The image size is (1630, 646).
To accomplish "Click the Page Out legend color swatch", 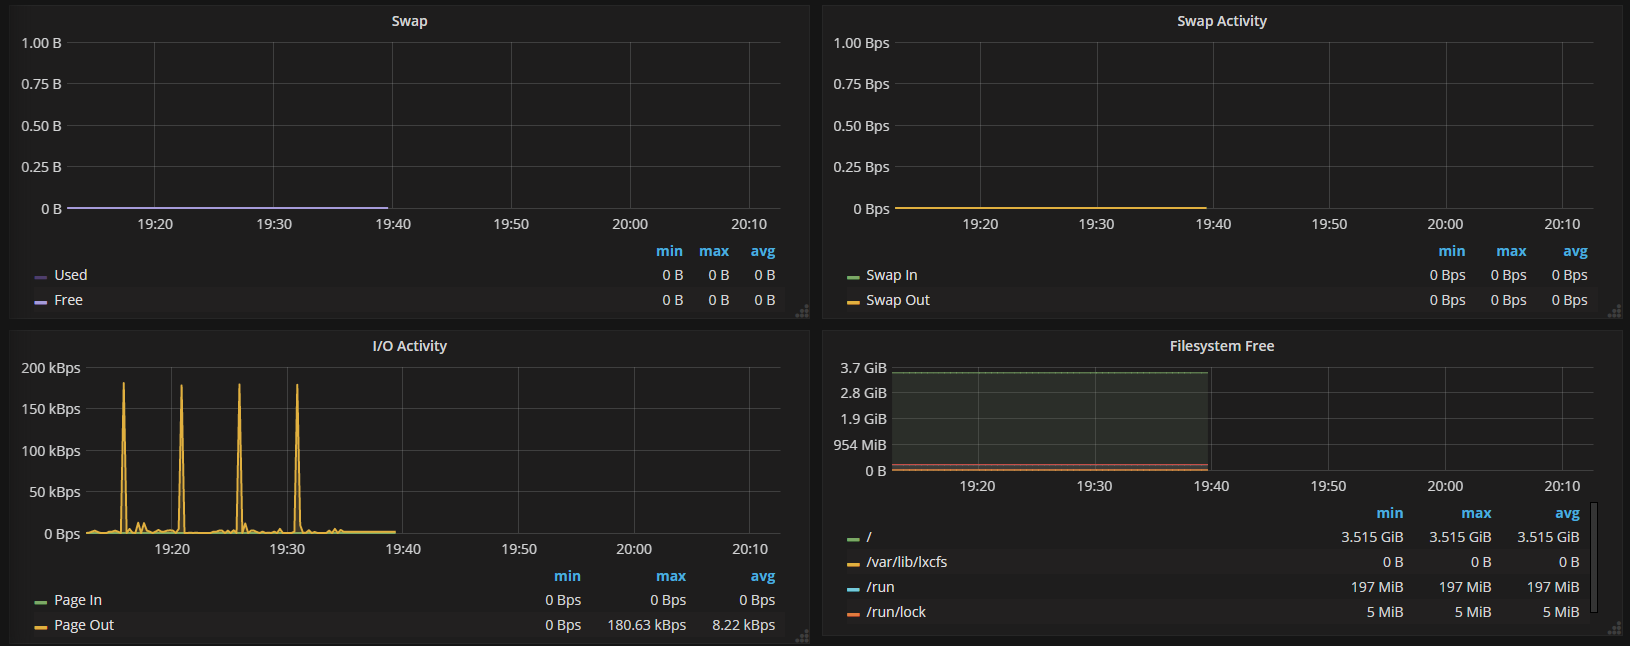I will [41, 627].
